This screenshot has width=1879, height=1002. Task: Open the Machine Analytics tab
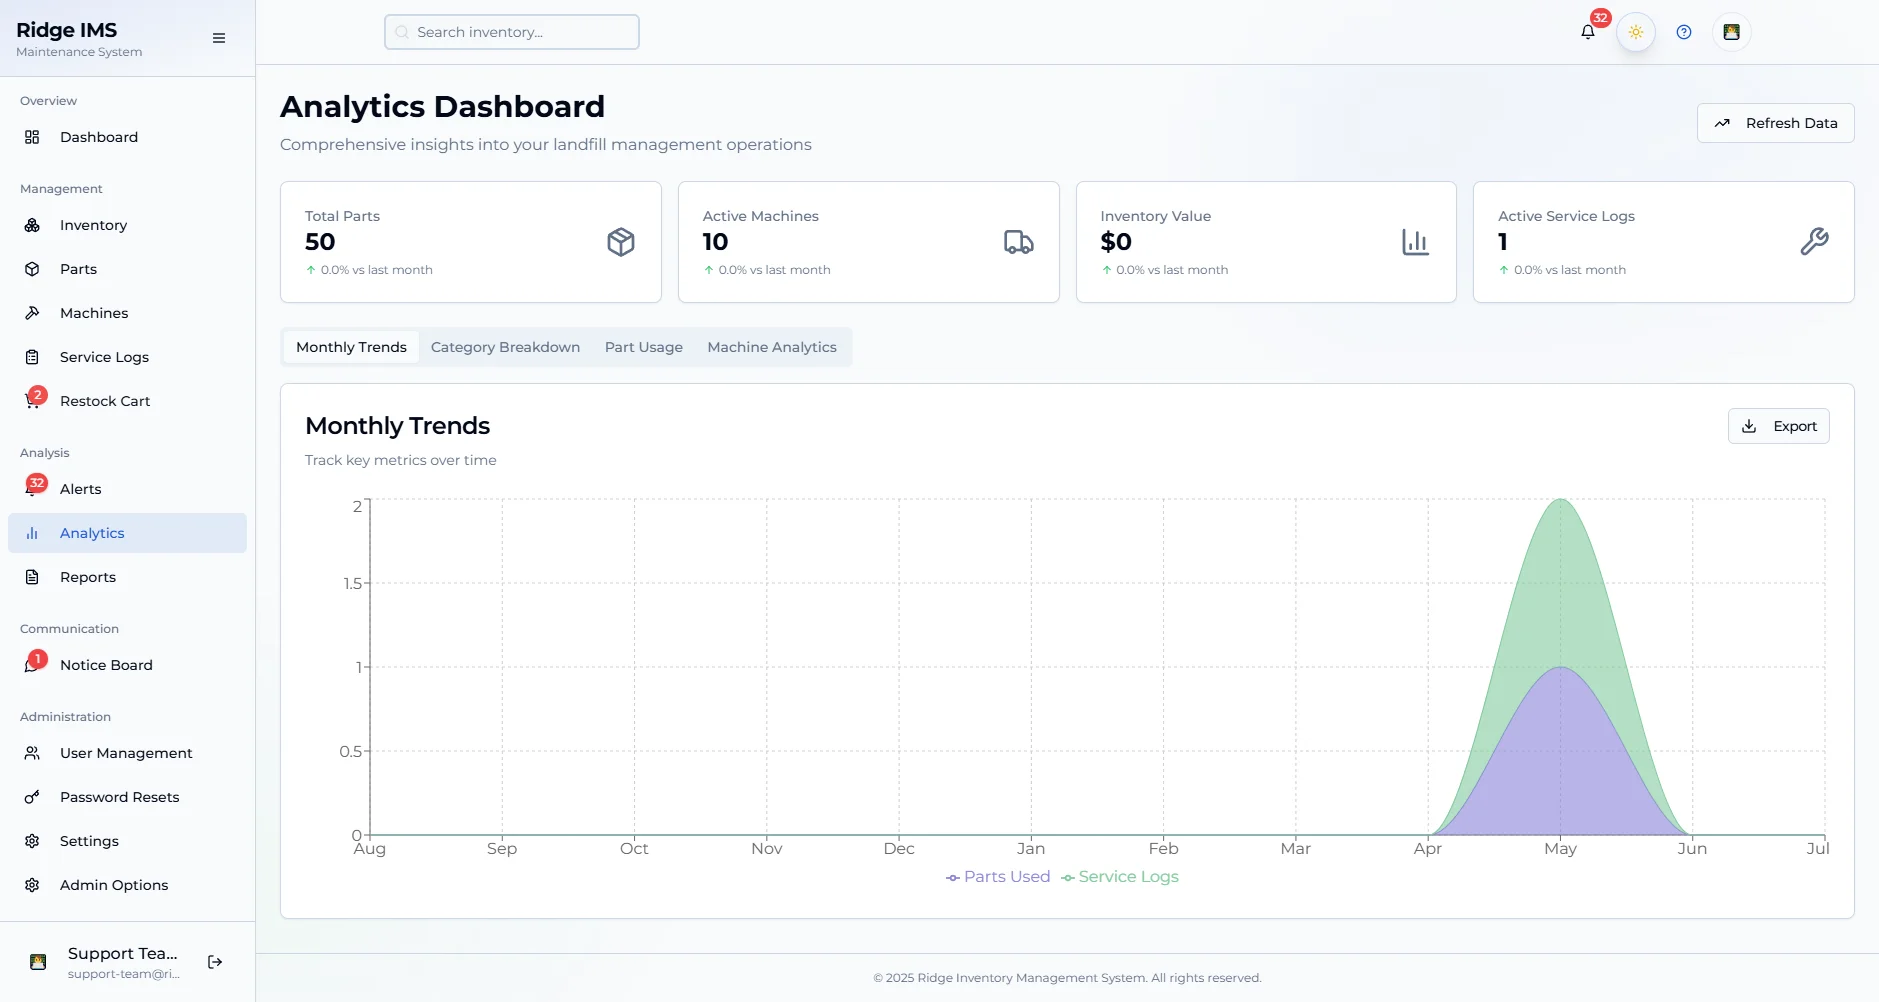click(x=771, y=347)
